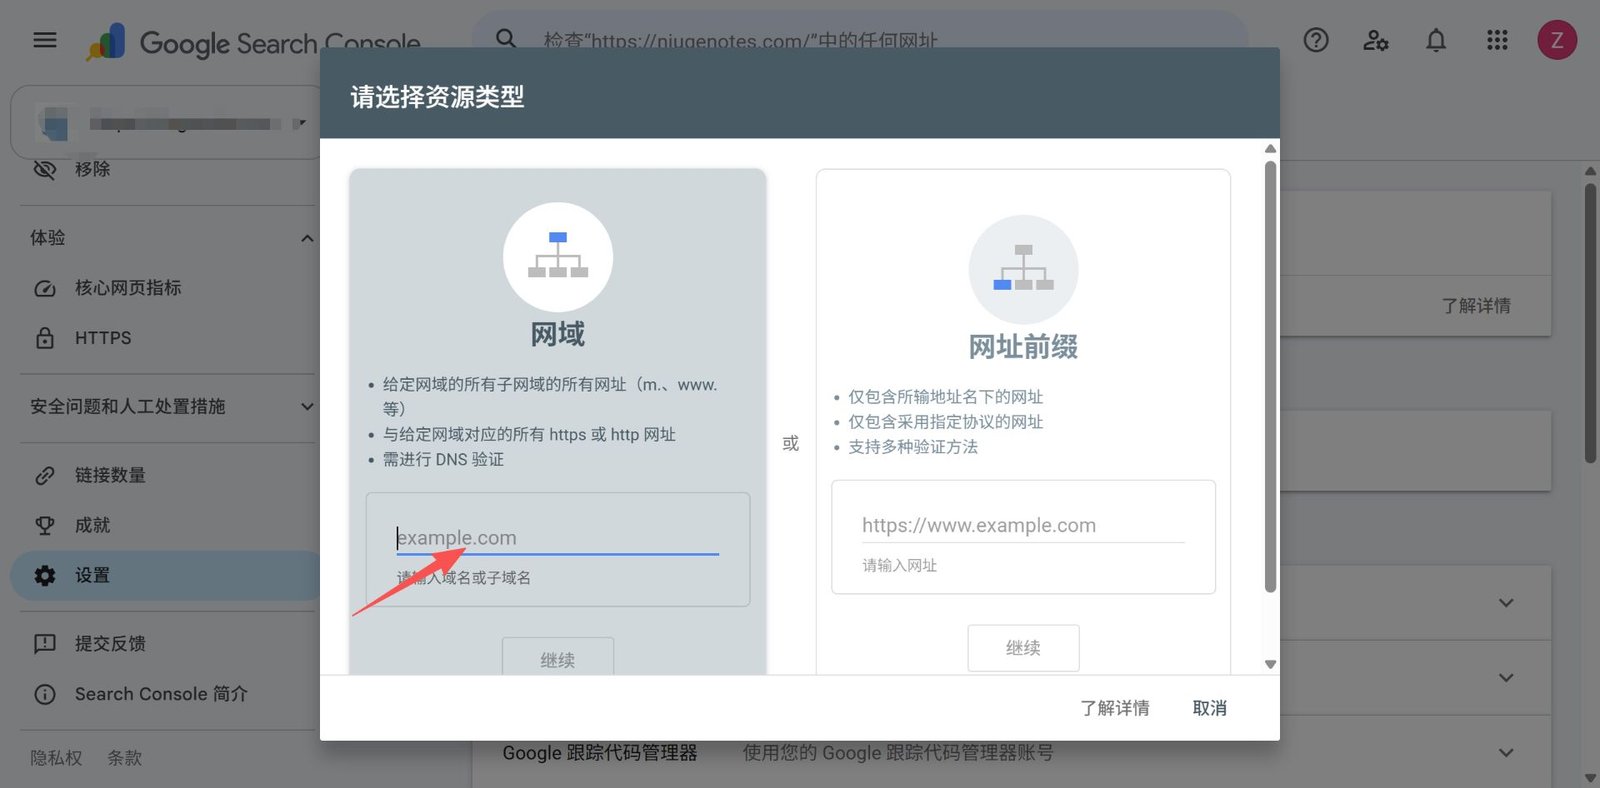Image resolution: width=1600 pixels, height=788 pixels.
Task: Click the URL prefix input field
Action: click(x=1023, y=526)
